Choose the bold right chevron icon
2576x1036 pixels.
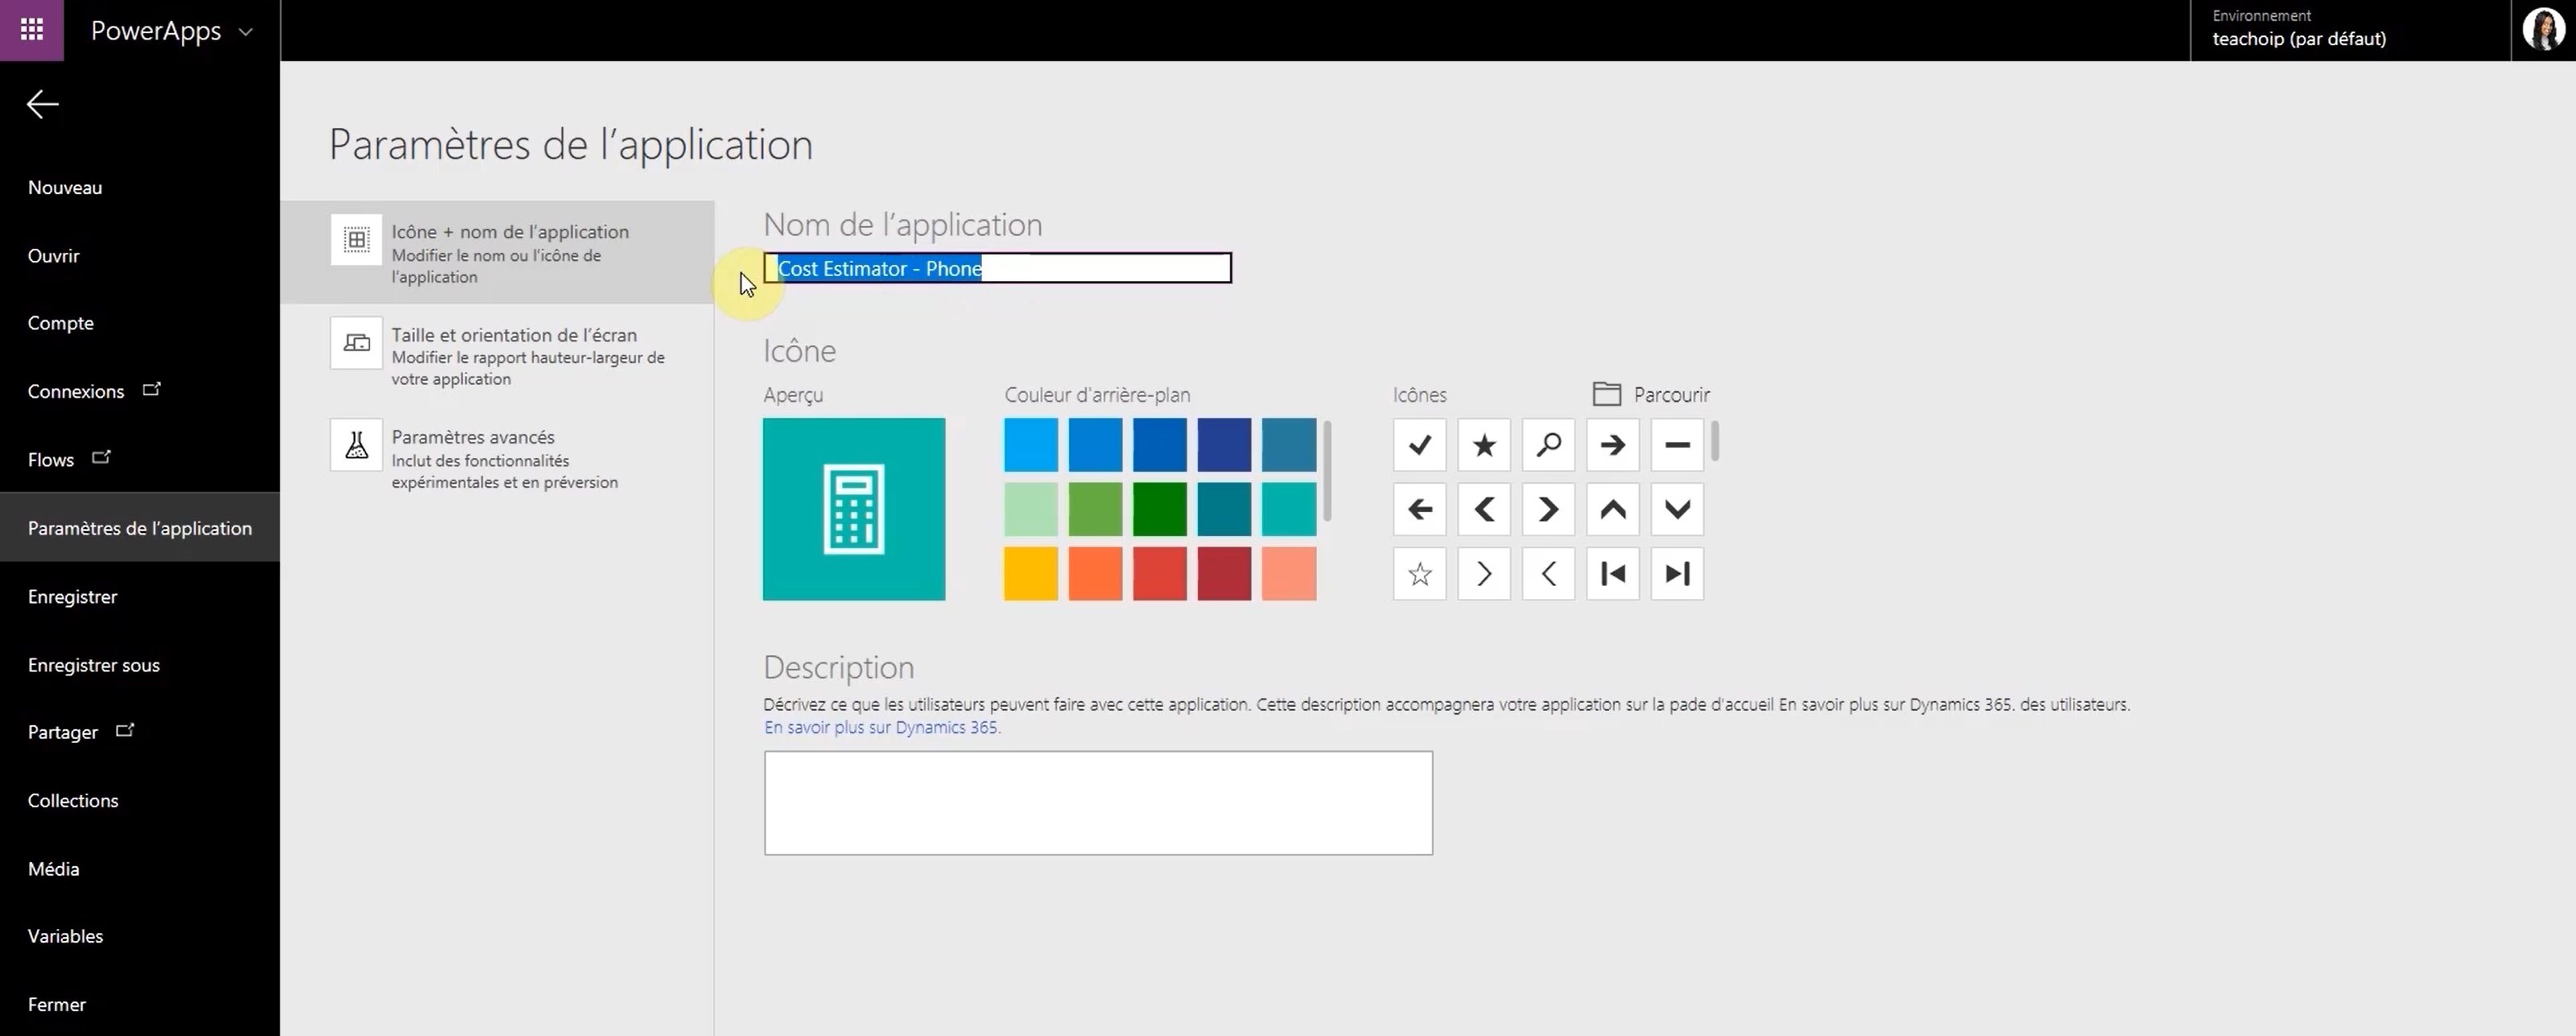pyautogui.click(x=1548, y=509)
